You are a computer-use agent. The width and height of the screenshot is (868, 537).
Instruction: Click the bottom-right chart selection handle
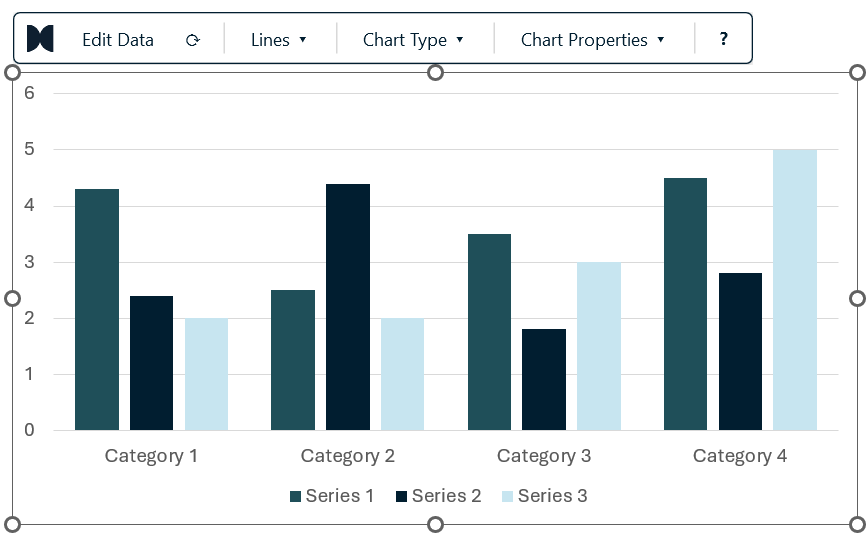(x=857, y=524)
